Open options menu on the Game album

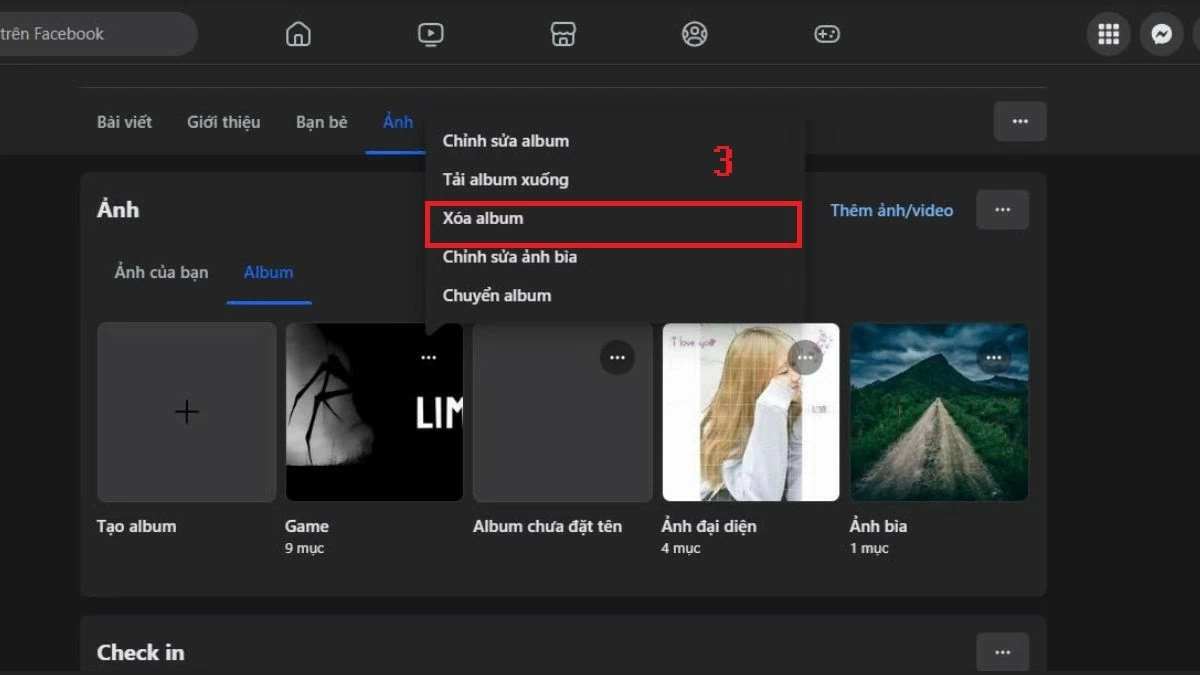click(x=429, y=356)
